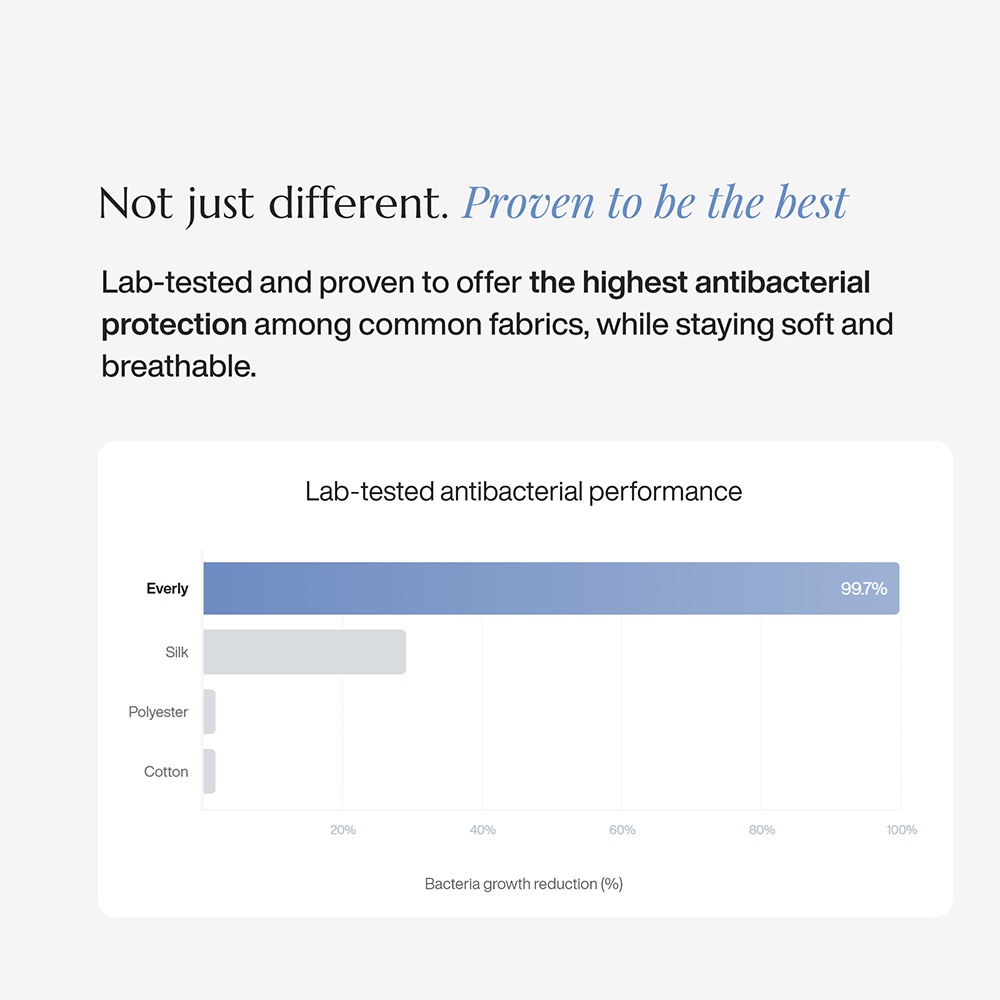Click the "Not just different." heading text
The width and height of the screenshot is (1000, 1000).
[x=273, y=204]
